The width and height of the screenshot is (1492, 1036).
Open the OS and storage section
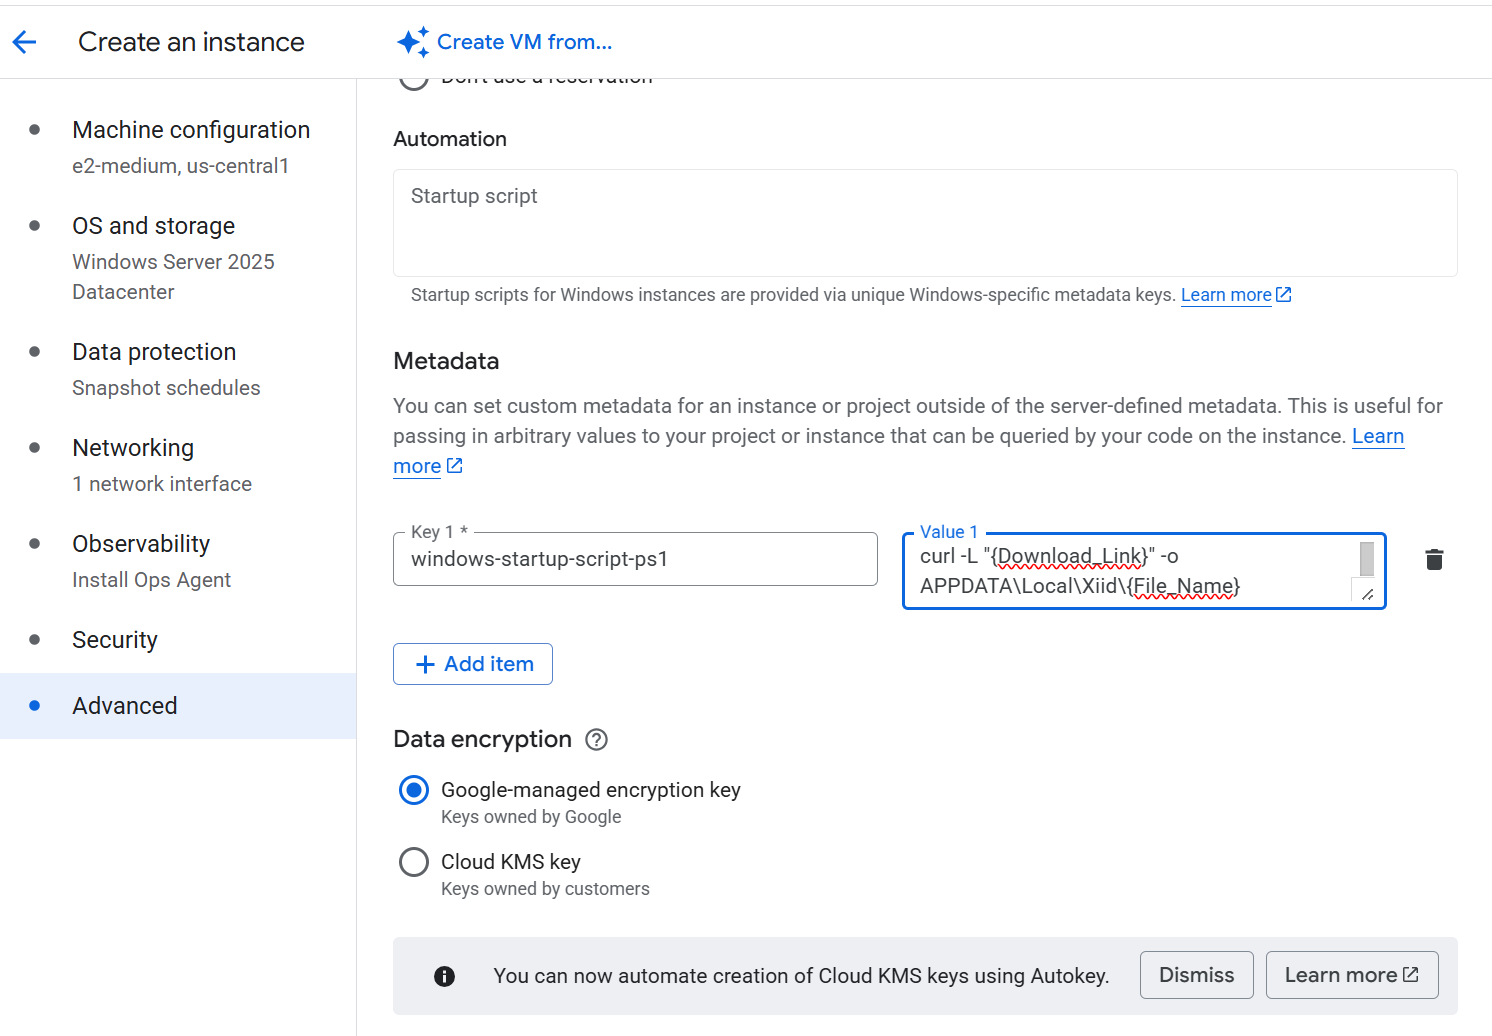click(153, 225)
